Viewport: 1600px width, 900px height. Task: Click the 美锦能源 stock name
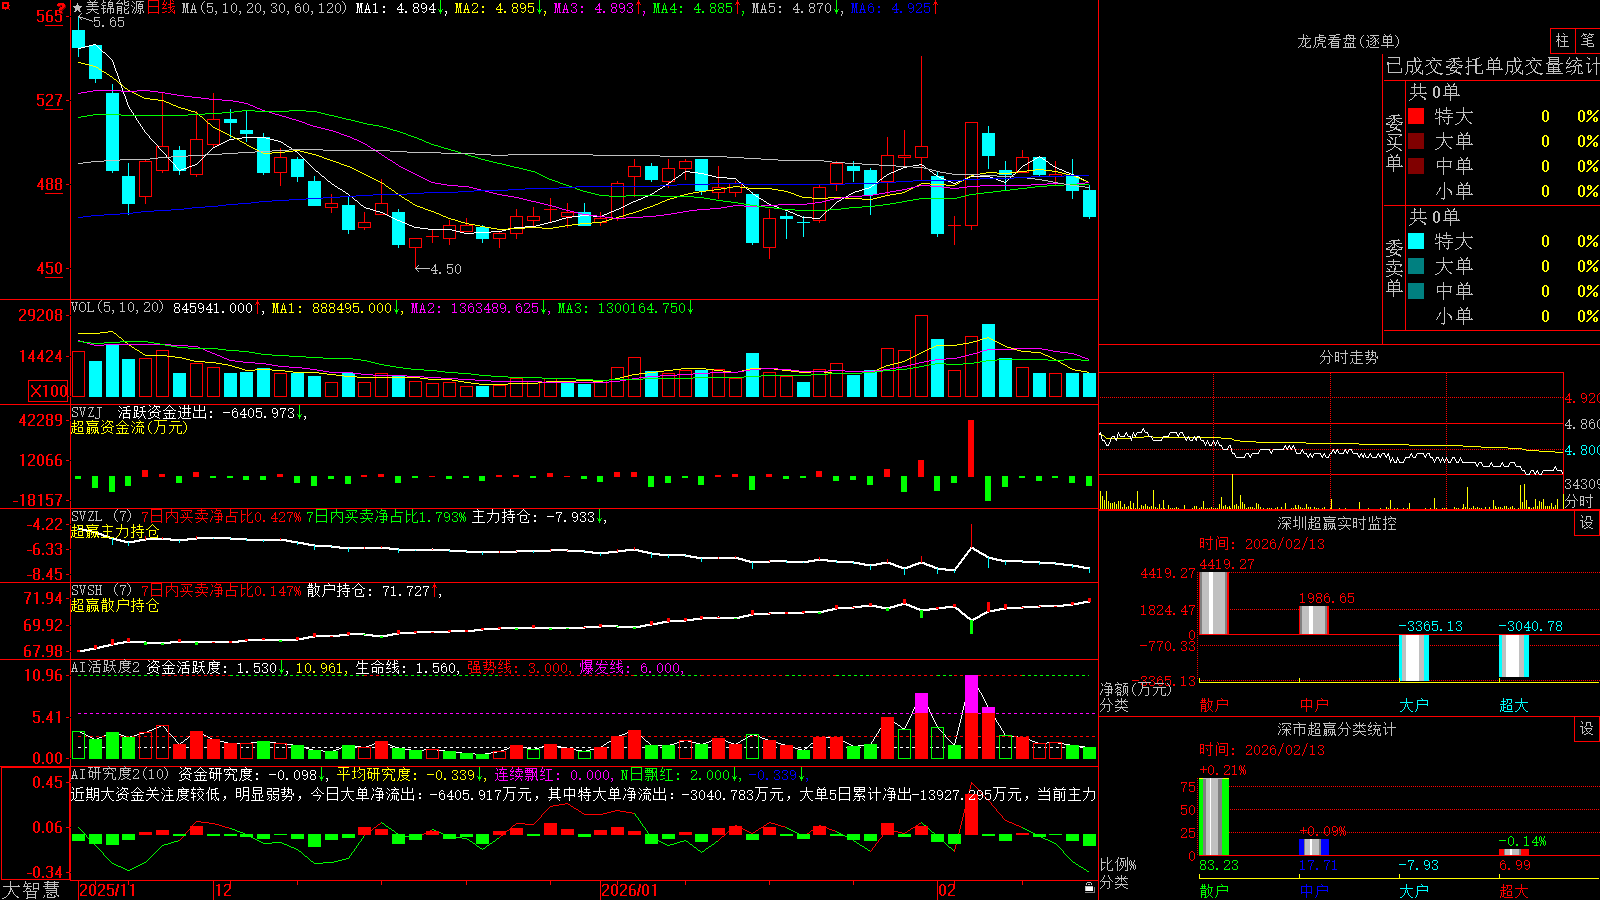click(115, 8)
